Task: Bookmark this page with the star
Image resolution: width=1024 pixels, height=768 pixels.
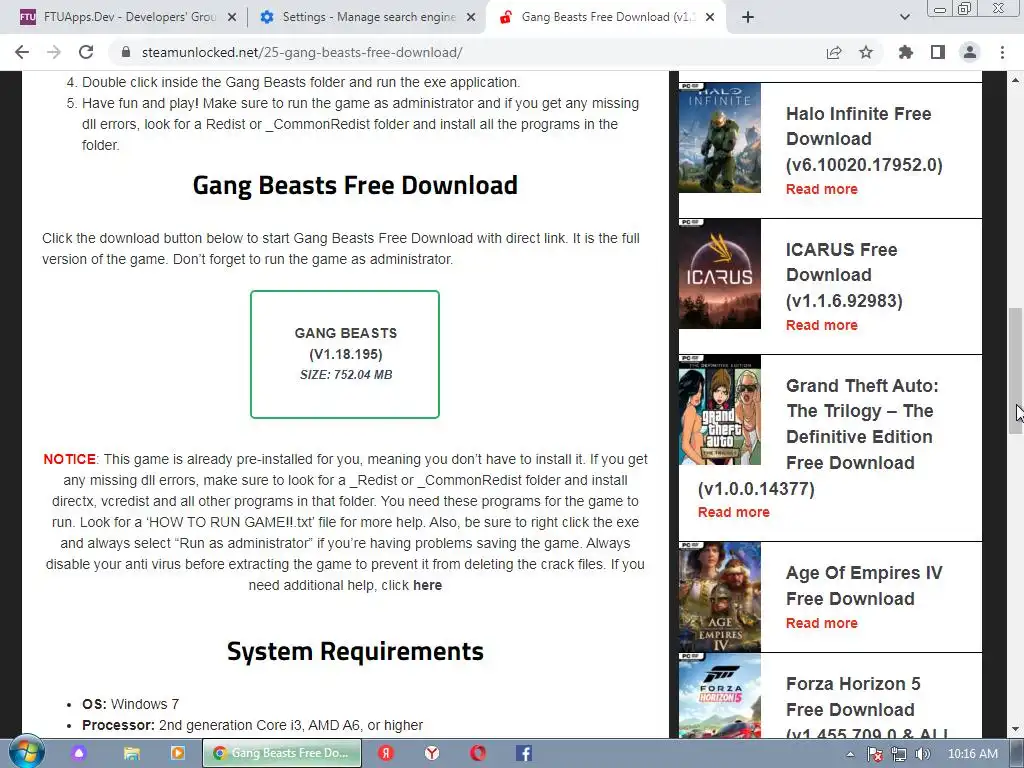Action: coord(866,52)
